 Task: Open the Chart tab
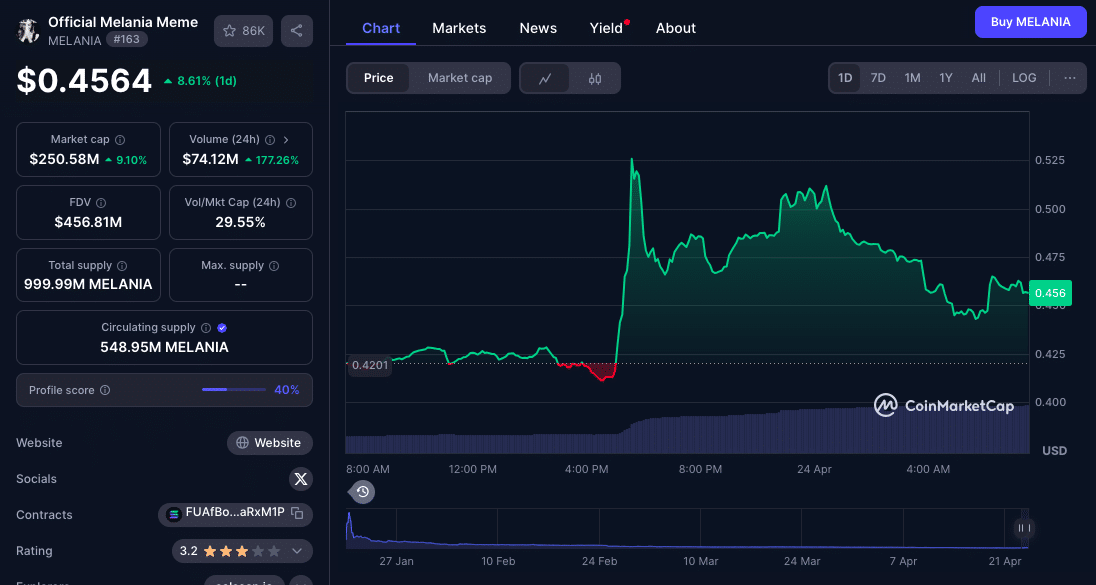381,28
